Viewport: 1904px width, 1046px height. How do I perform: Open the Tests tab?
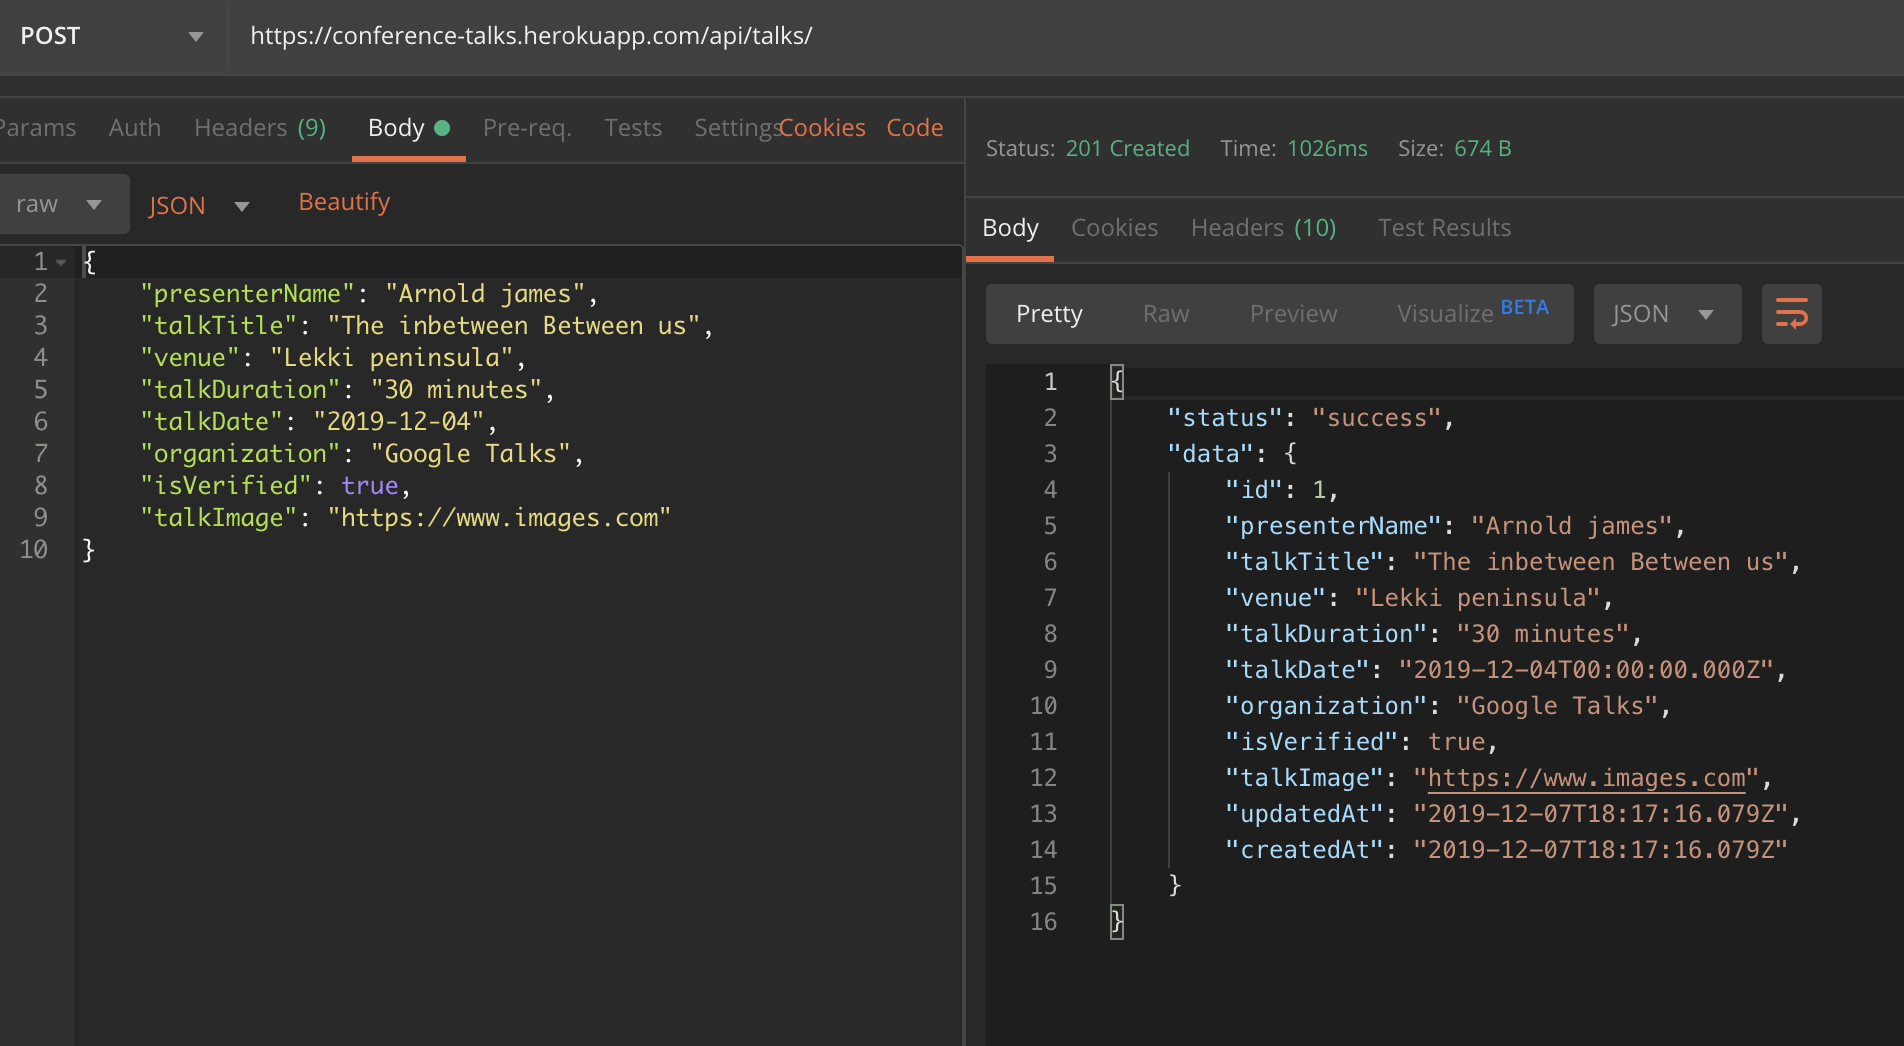pyautogui.click(x=632, y=127)
